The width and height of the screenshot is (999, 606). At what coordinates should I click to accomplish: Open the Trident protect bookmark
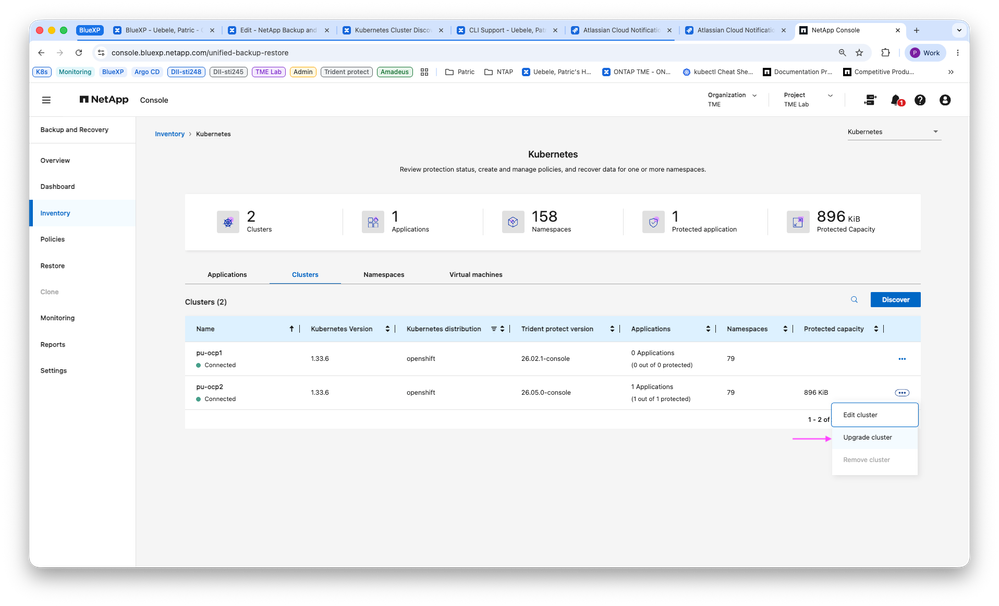point(347,72)
